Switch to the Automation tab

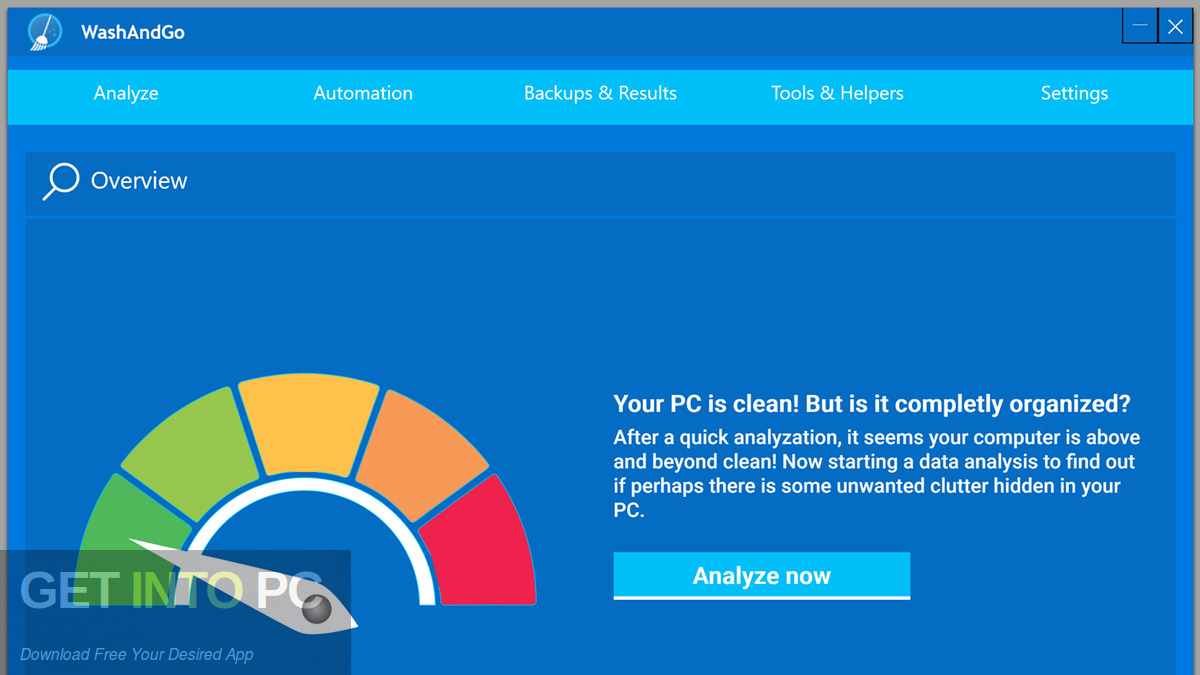pyautogui.click(x=363, y=93)
